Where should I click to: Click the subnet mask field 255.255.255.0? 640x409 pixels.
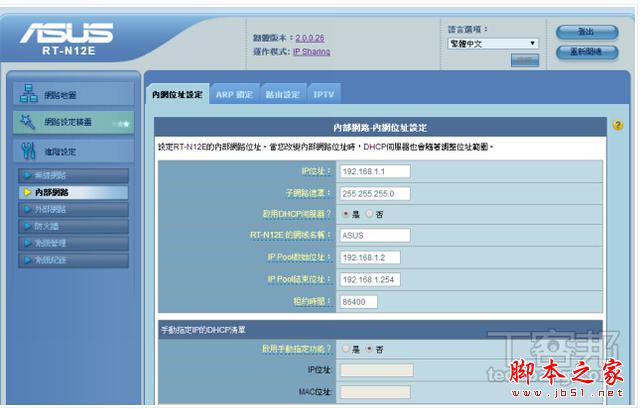375,193
